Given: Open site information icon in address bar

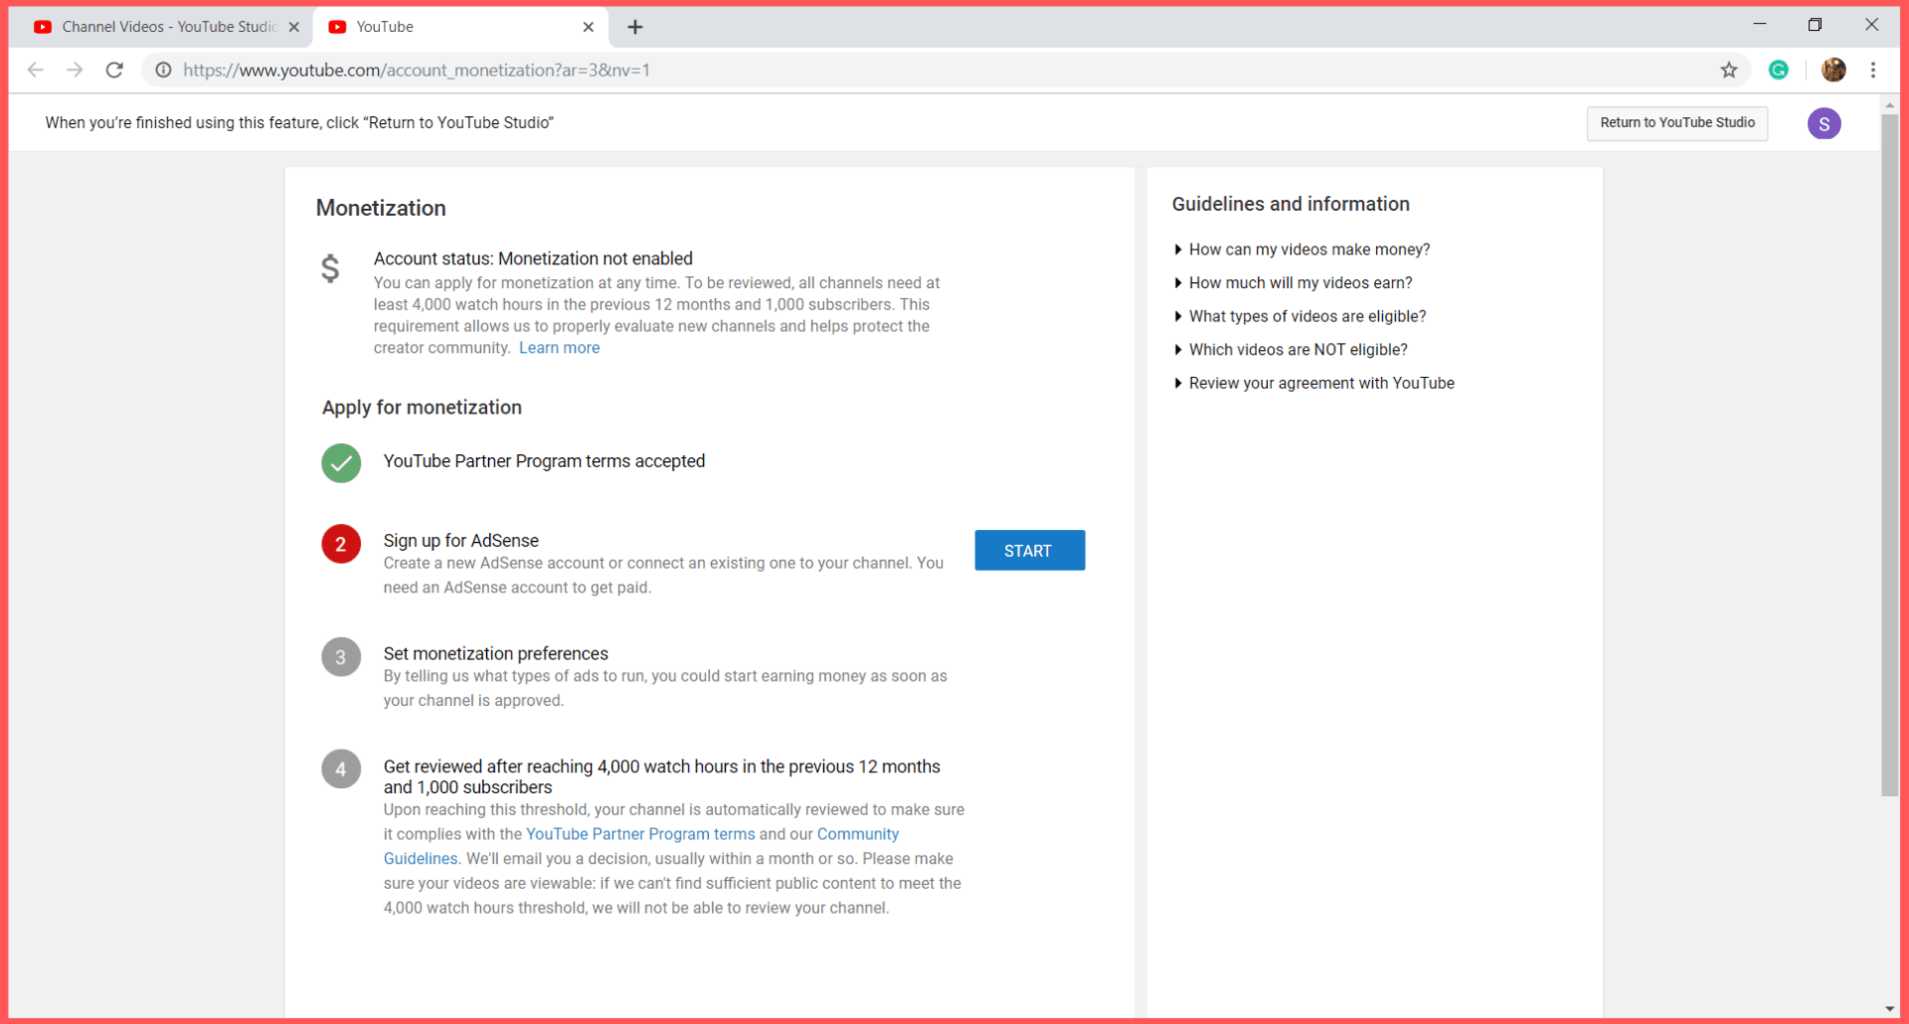Looking at the screenshot, I should tap(163, 70).
